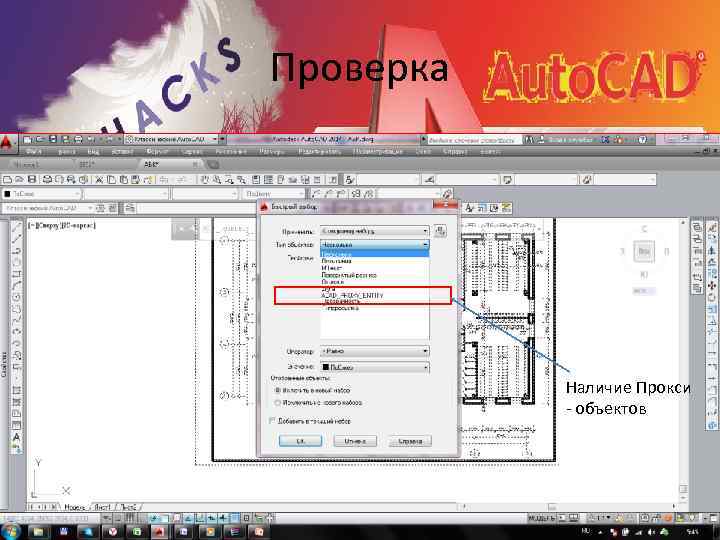Click the select objects button in Quick Select

click(440, 231)
